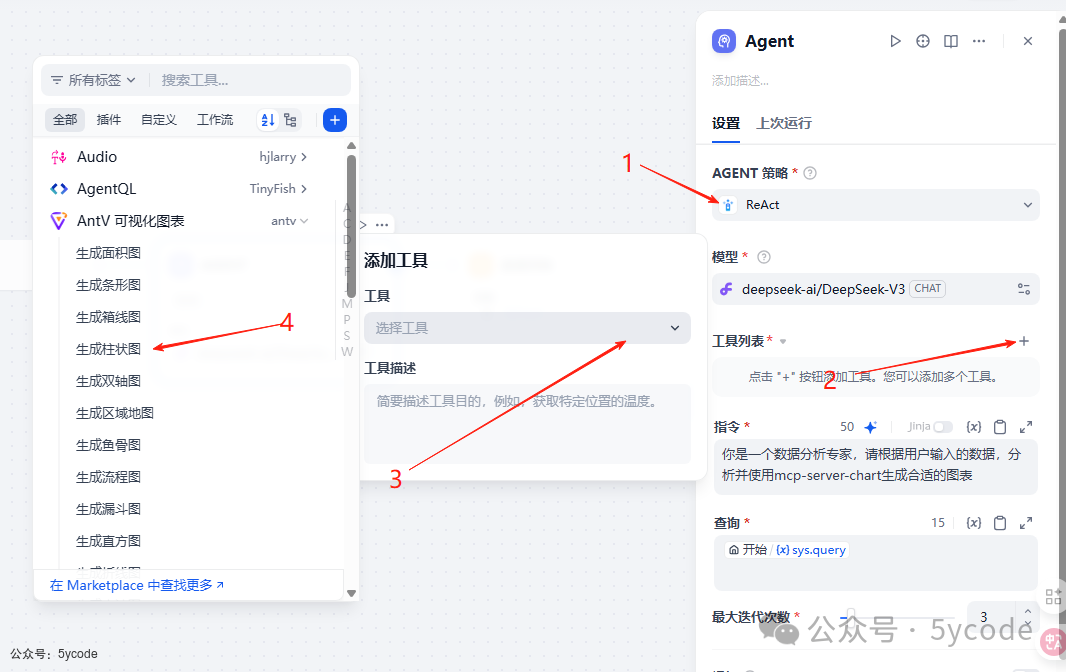Open the Agent more options ellipsis

pos(979,41)
